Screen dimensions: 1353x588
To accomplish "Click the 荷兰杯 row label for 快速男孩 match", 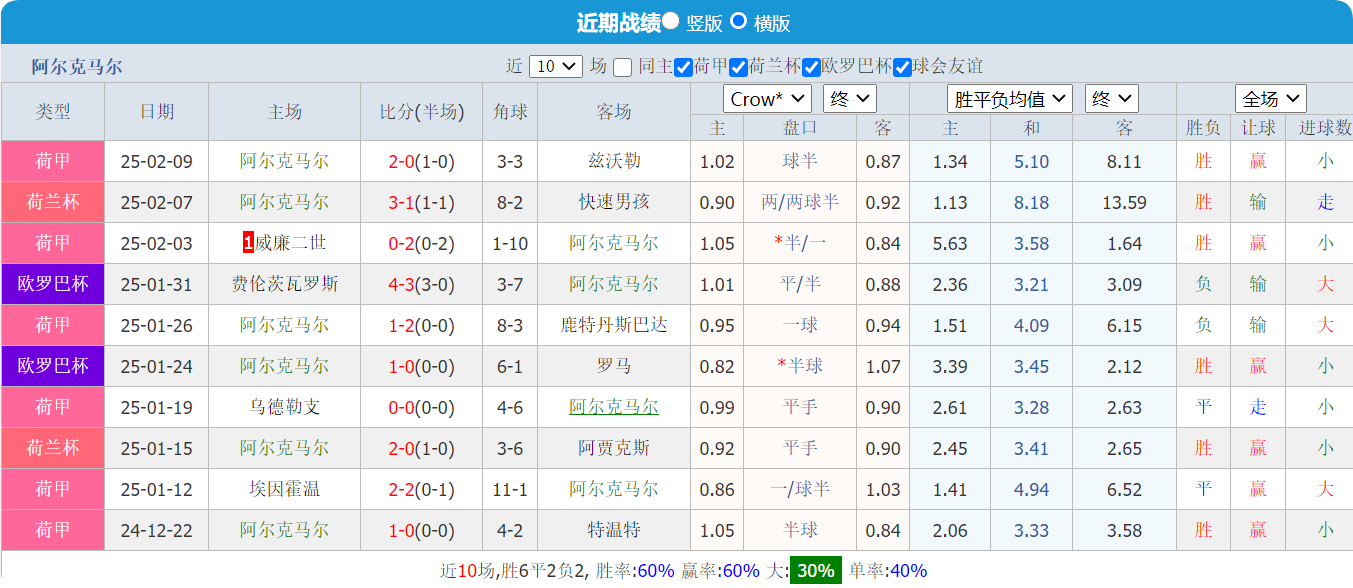I will [x=52, y=202].
